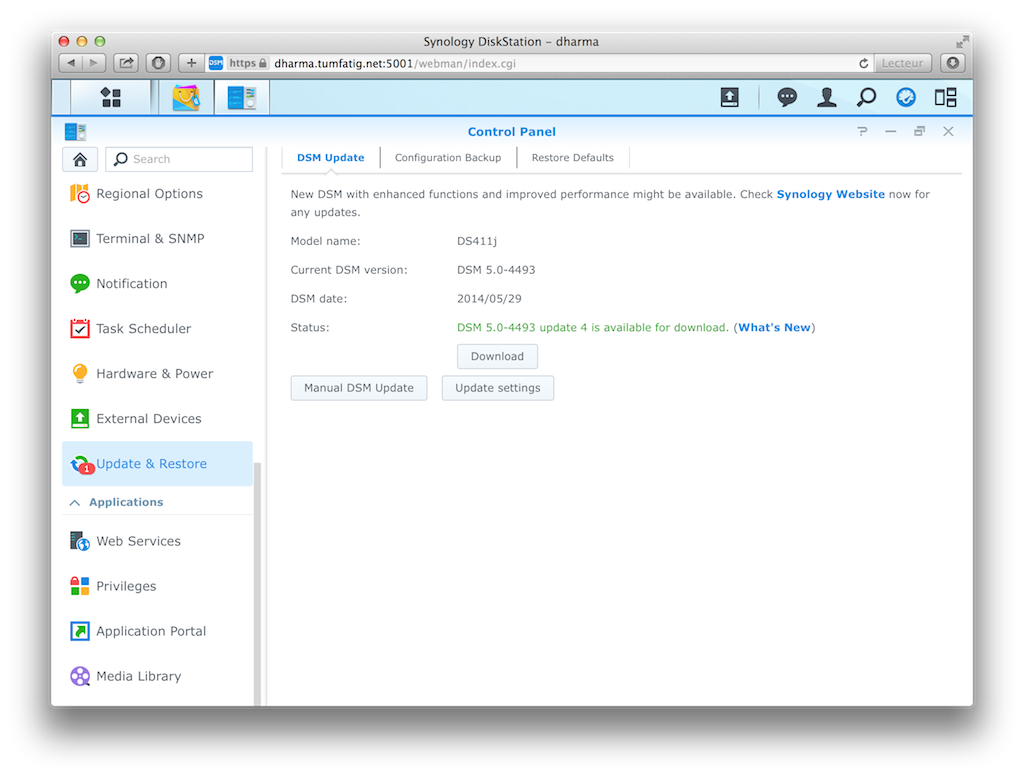The image size is (1024, 777).
Task: Open the blue system status icon
Action: click(x=906, y=97)
